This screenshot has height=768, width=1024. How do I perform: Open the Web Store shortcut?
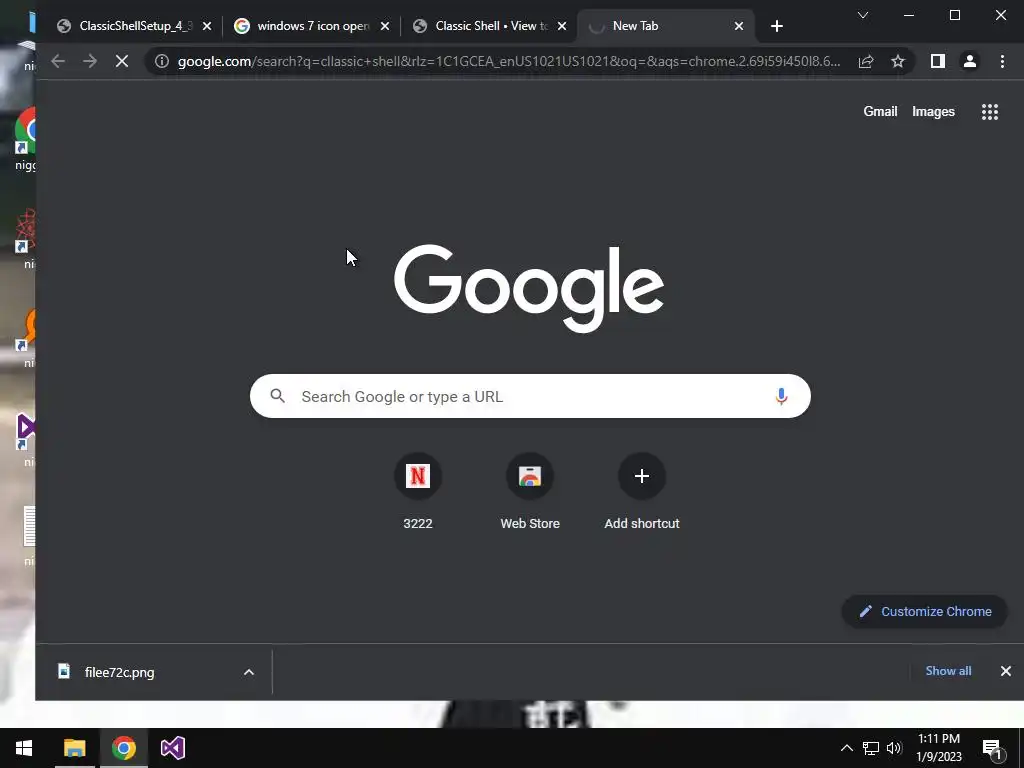coord(530,490)
